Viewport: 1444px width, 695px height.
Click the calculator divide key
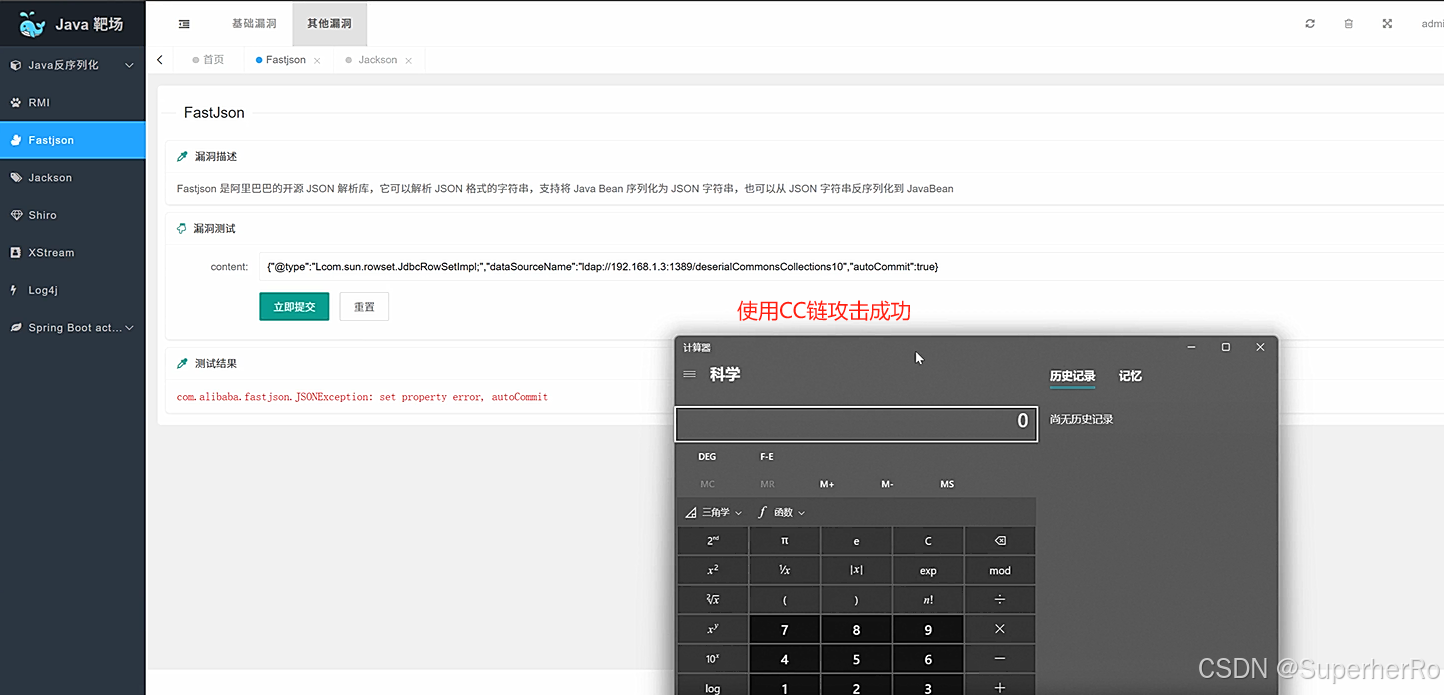pyautogui.click(x=1000, y=600)
